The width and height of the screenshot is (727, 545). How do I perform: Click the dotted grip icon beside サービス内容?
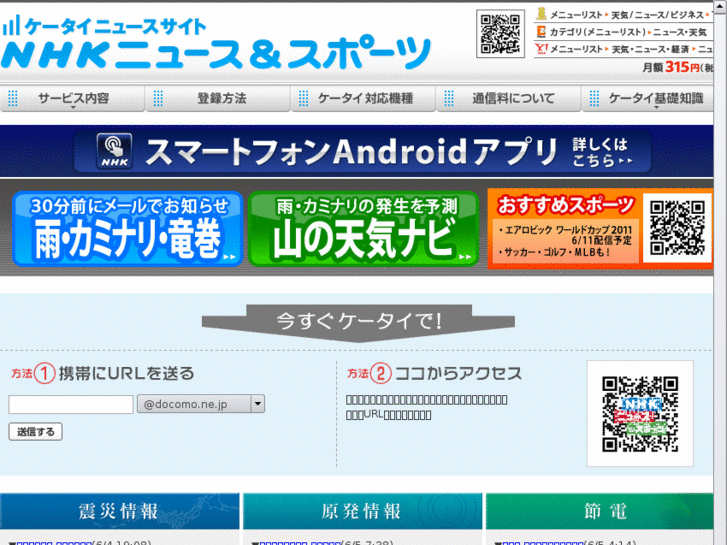tap(13, 98)
